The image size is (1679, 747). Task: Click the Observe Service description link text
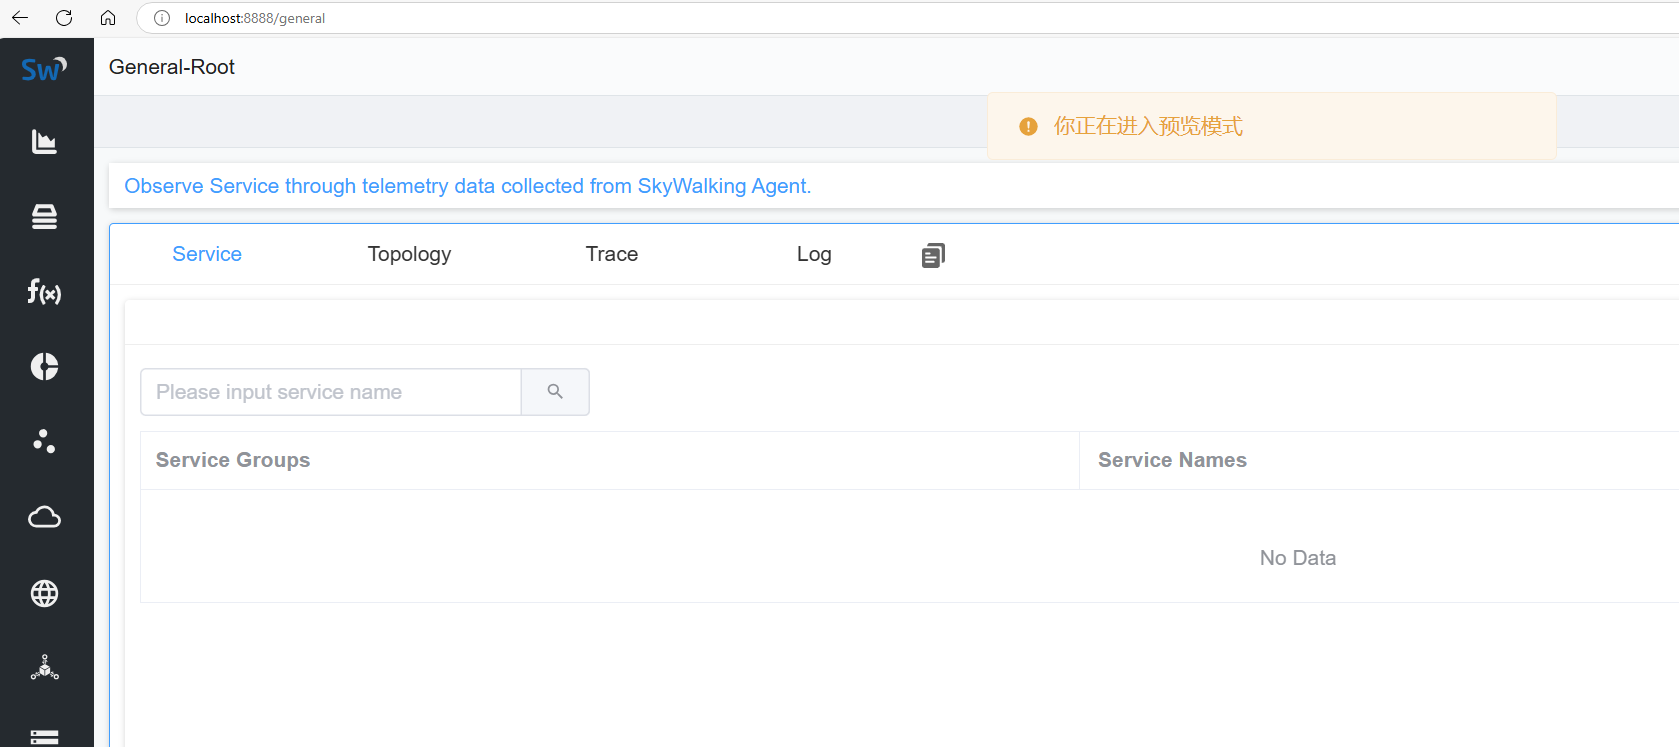click(x=468, y=186)
